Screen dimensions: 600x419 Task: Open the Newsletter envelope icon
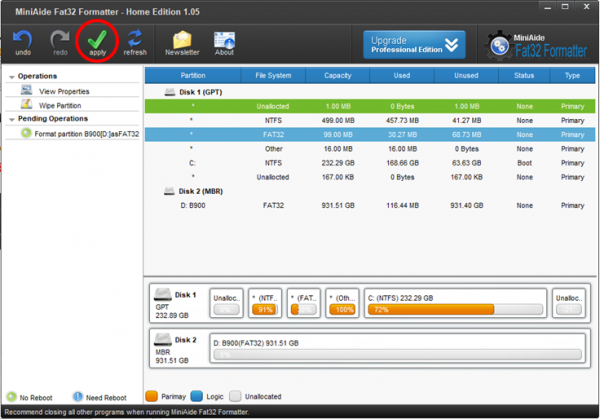(x=182, y=38)
